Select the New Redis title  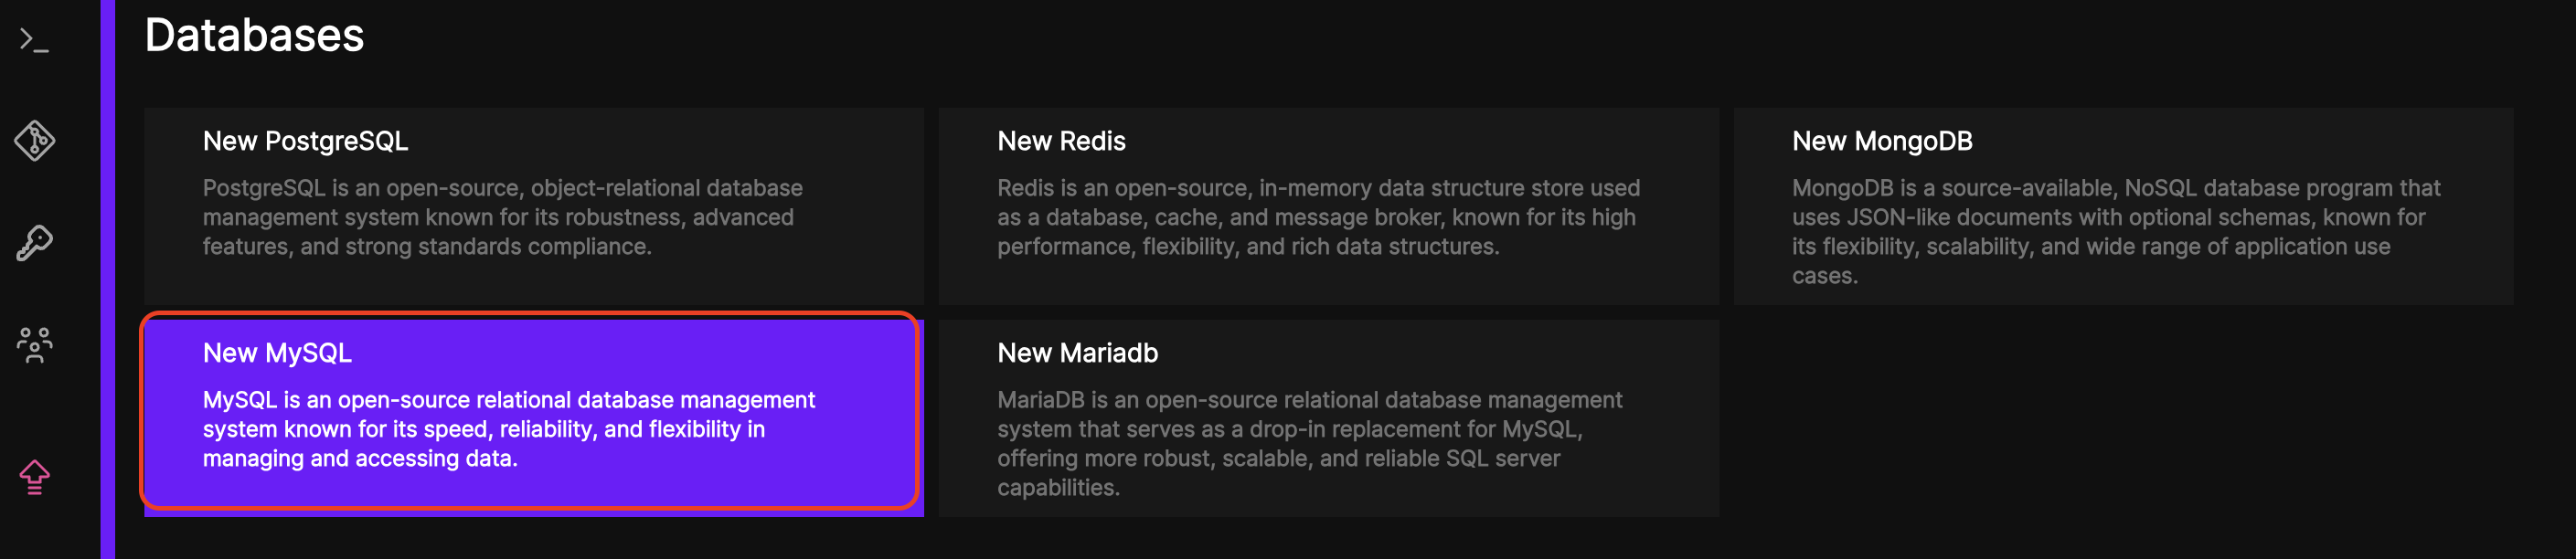point(1060,142)
